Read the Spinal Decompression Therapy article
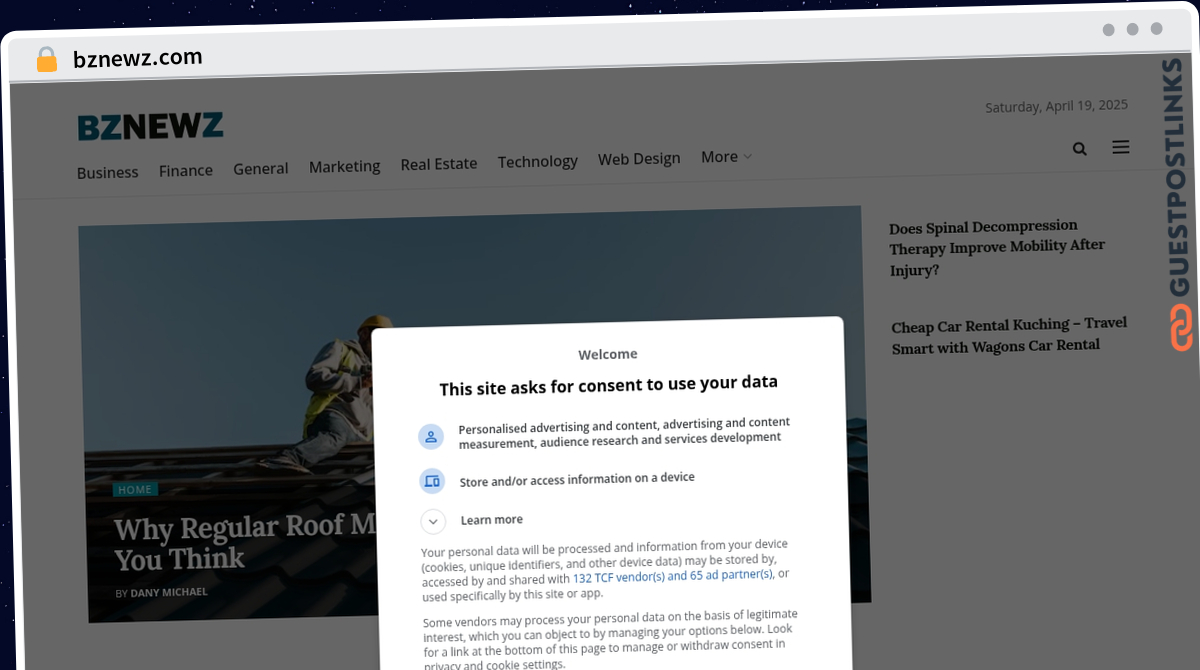 click(x=997, y=247)
